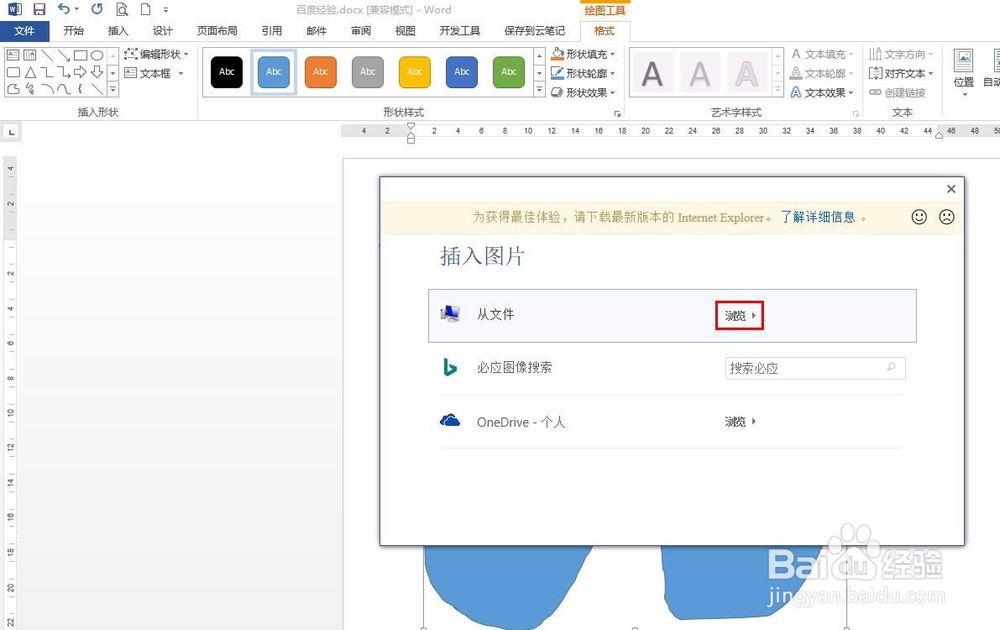Open the Undo history dropdown arrow
The height and width of the screenshot is (630, 1000).
(77, 9)
